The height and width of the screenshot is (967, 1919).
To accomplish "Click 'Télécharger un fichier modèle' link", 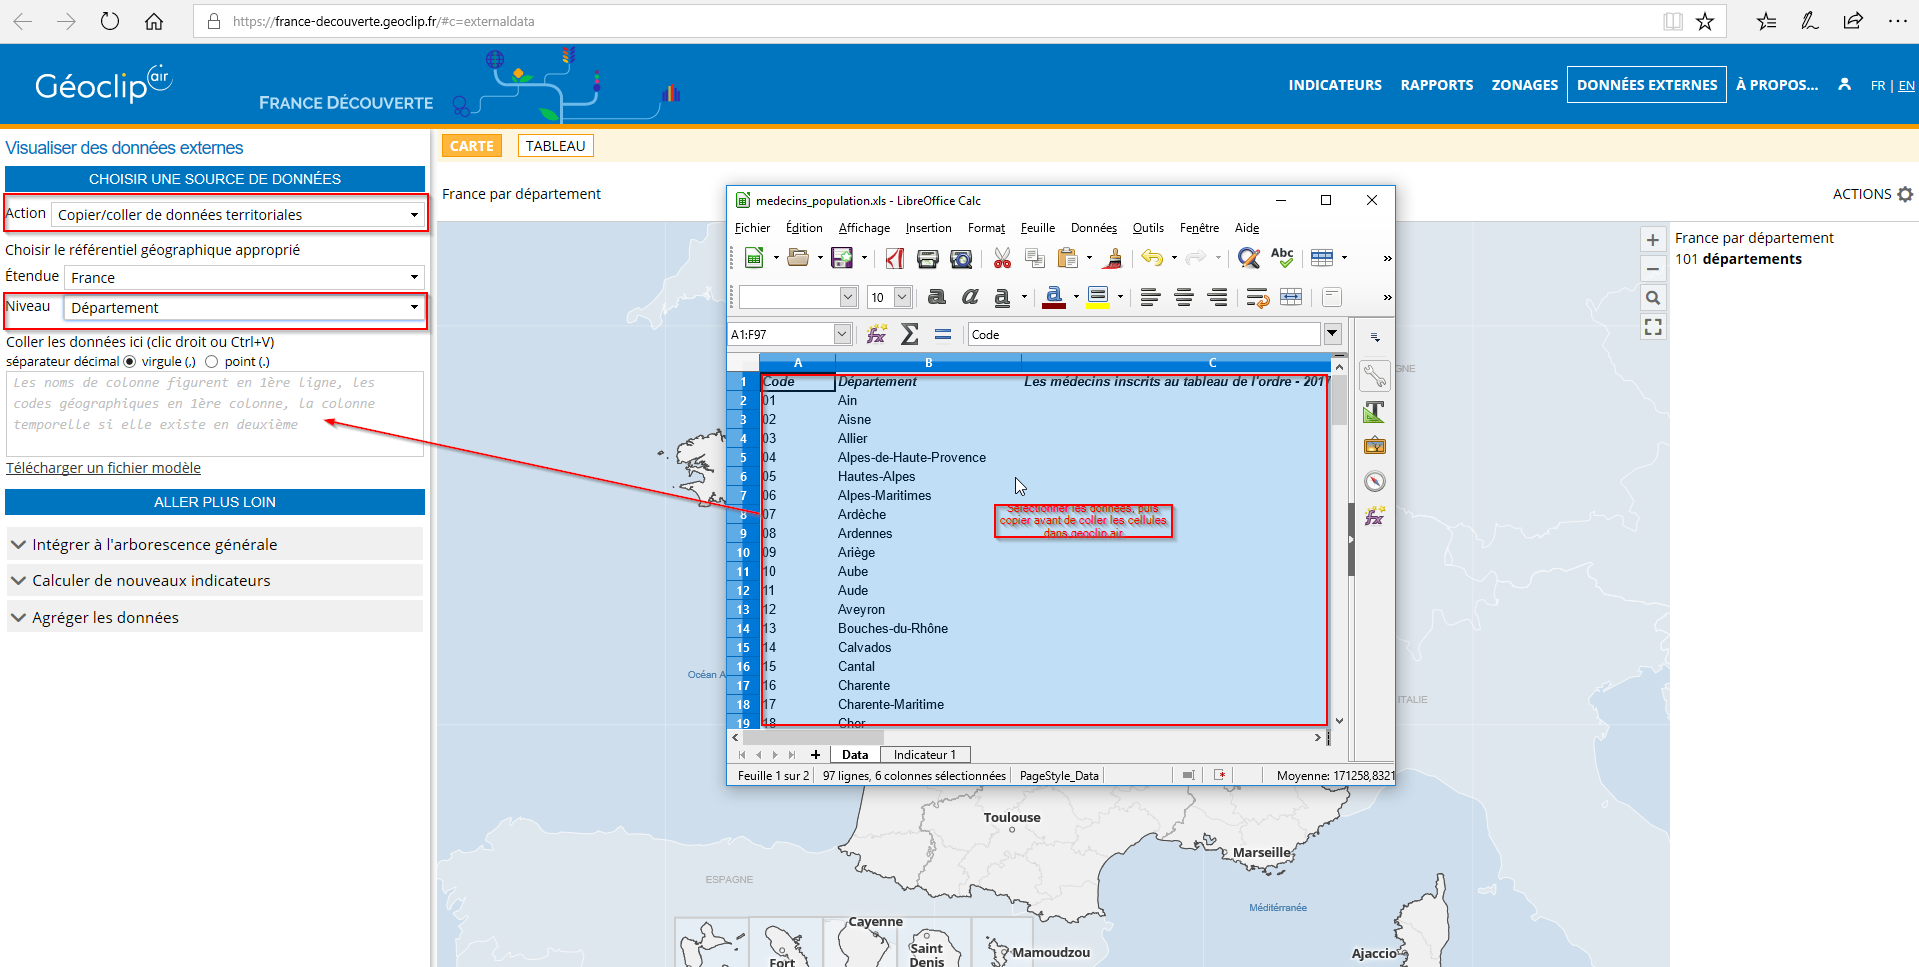I will pyautogui.click(x=103, y=468).
